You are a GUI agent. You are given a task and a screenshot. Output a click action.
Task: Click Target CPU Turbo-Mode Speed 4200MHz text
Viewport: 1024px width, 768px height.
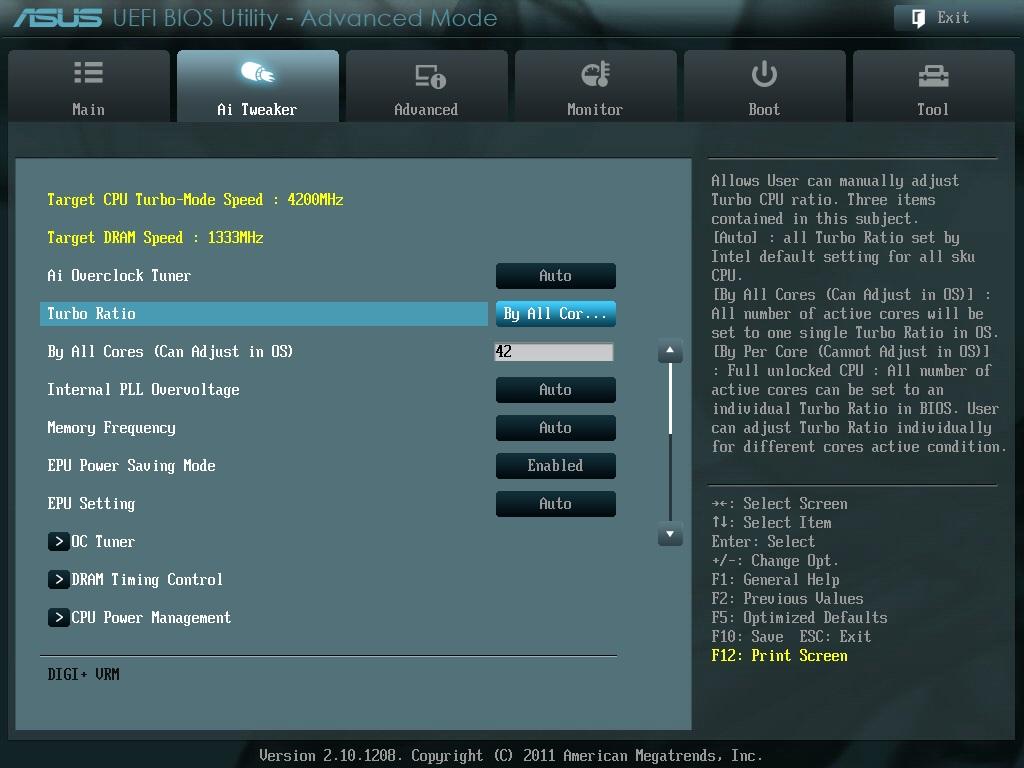195,199
